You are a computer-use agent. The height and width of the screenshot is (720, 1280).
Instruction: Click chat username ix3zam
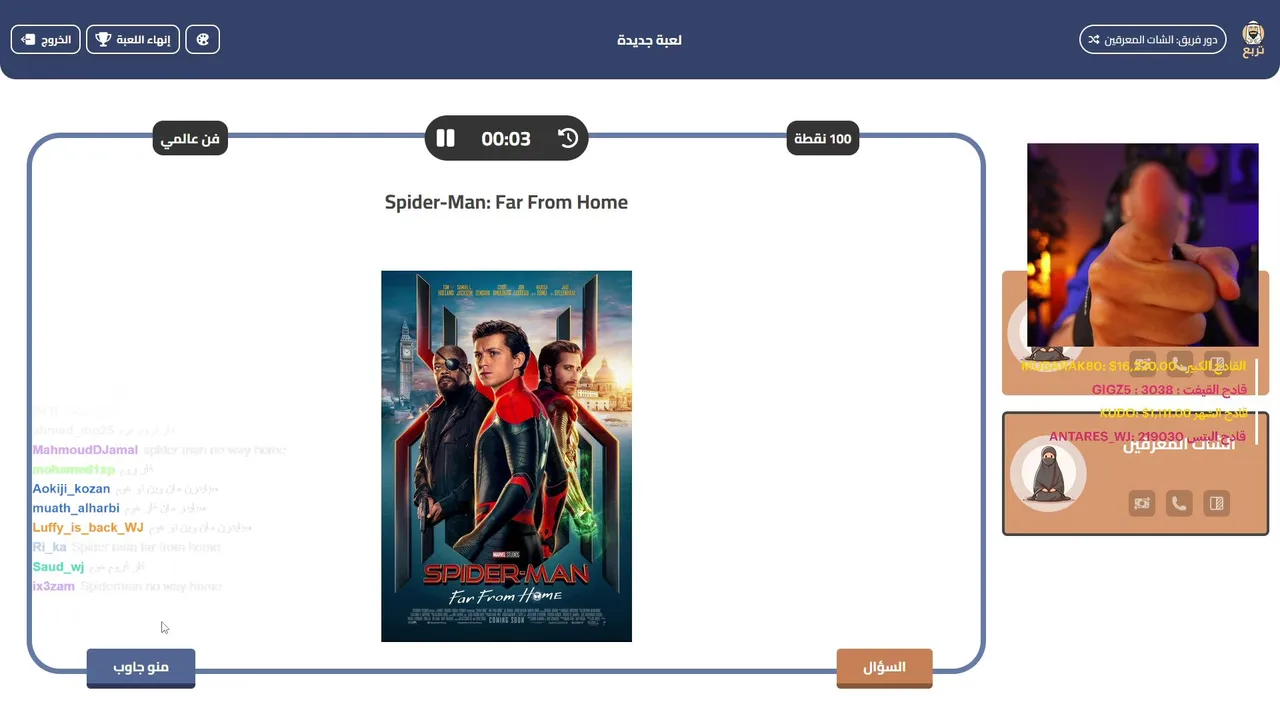tap(53, 586)
